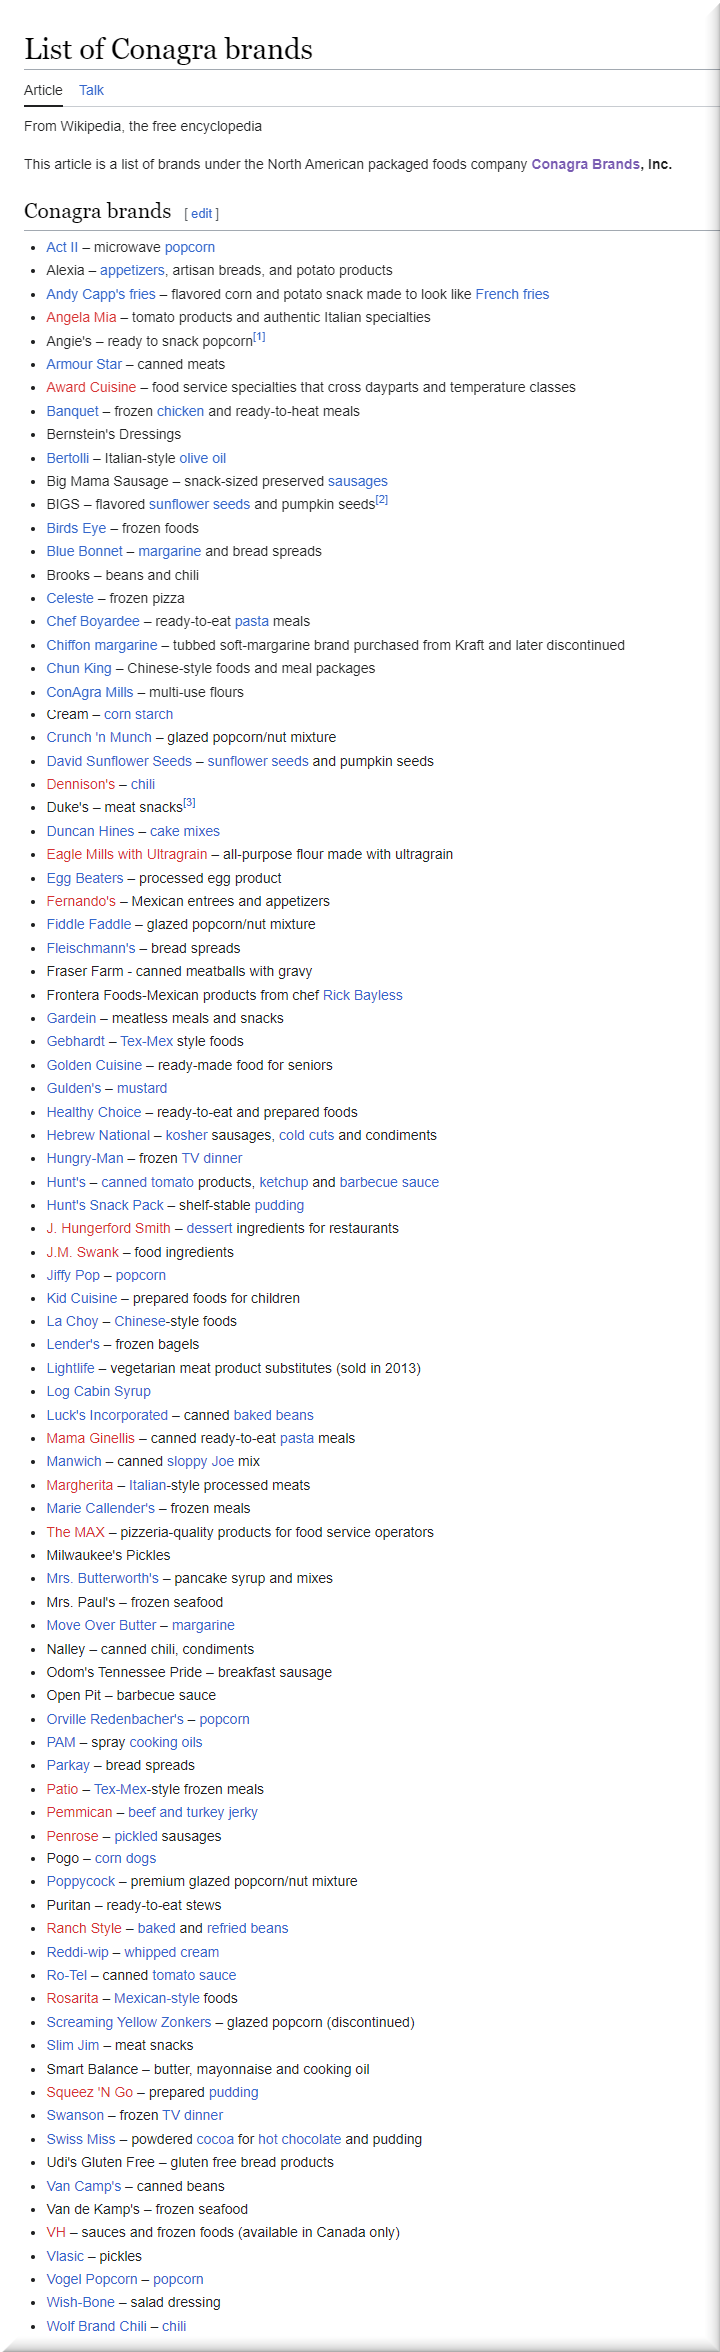Click edit next to Conagra brands heading
Image resolution: width=720 pixels, height=2352 pixels.
(202, 214)
